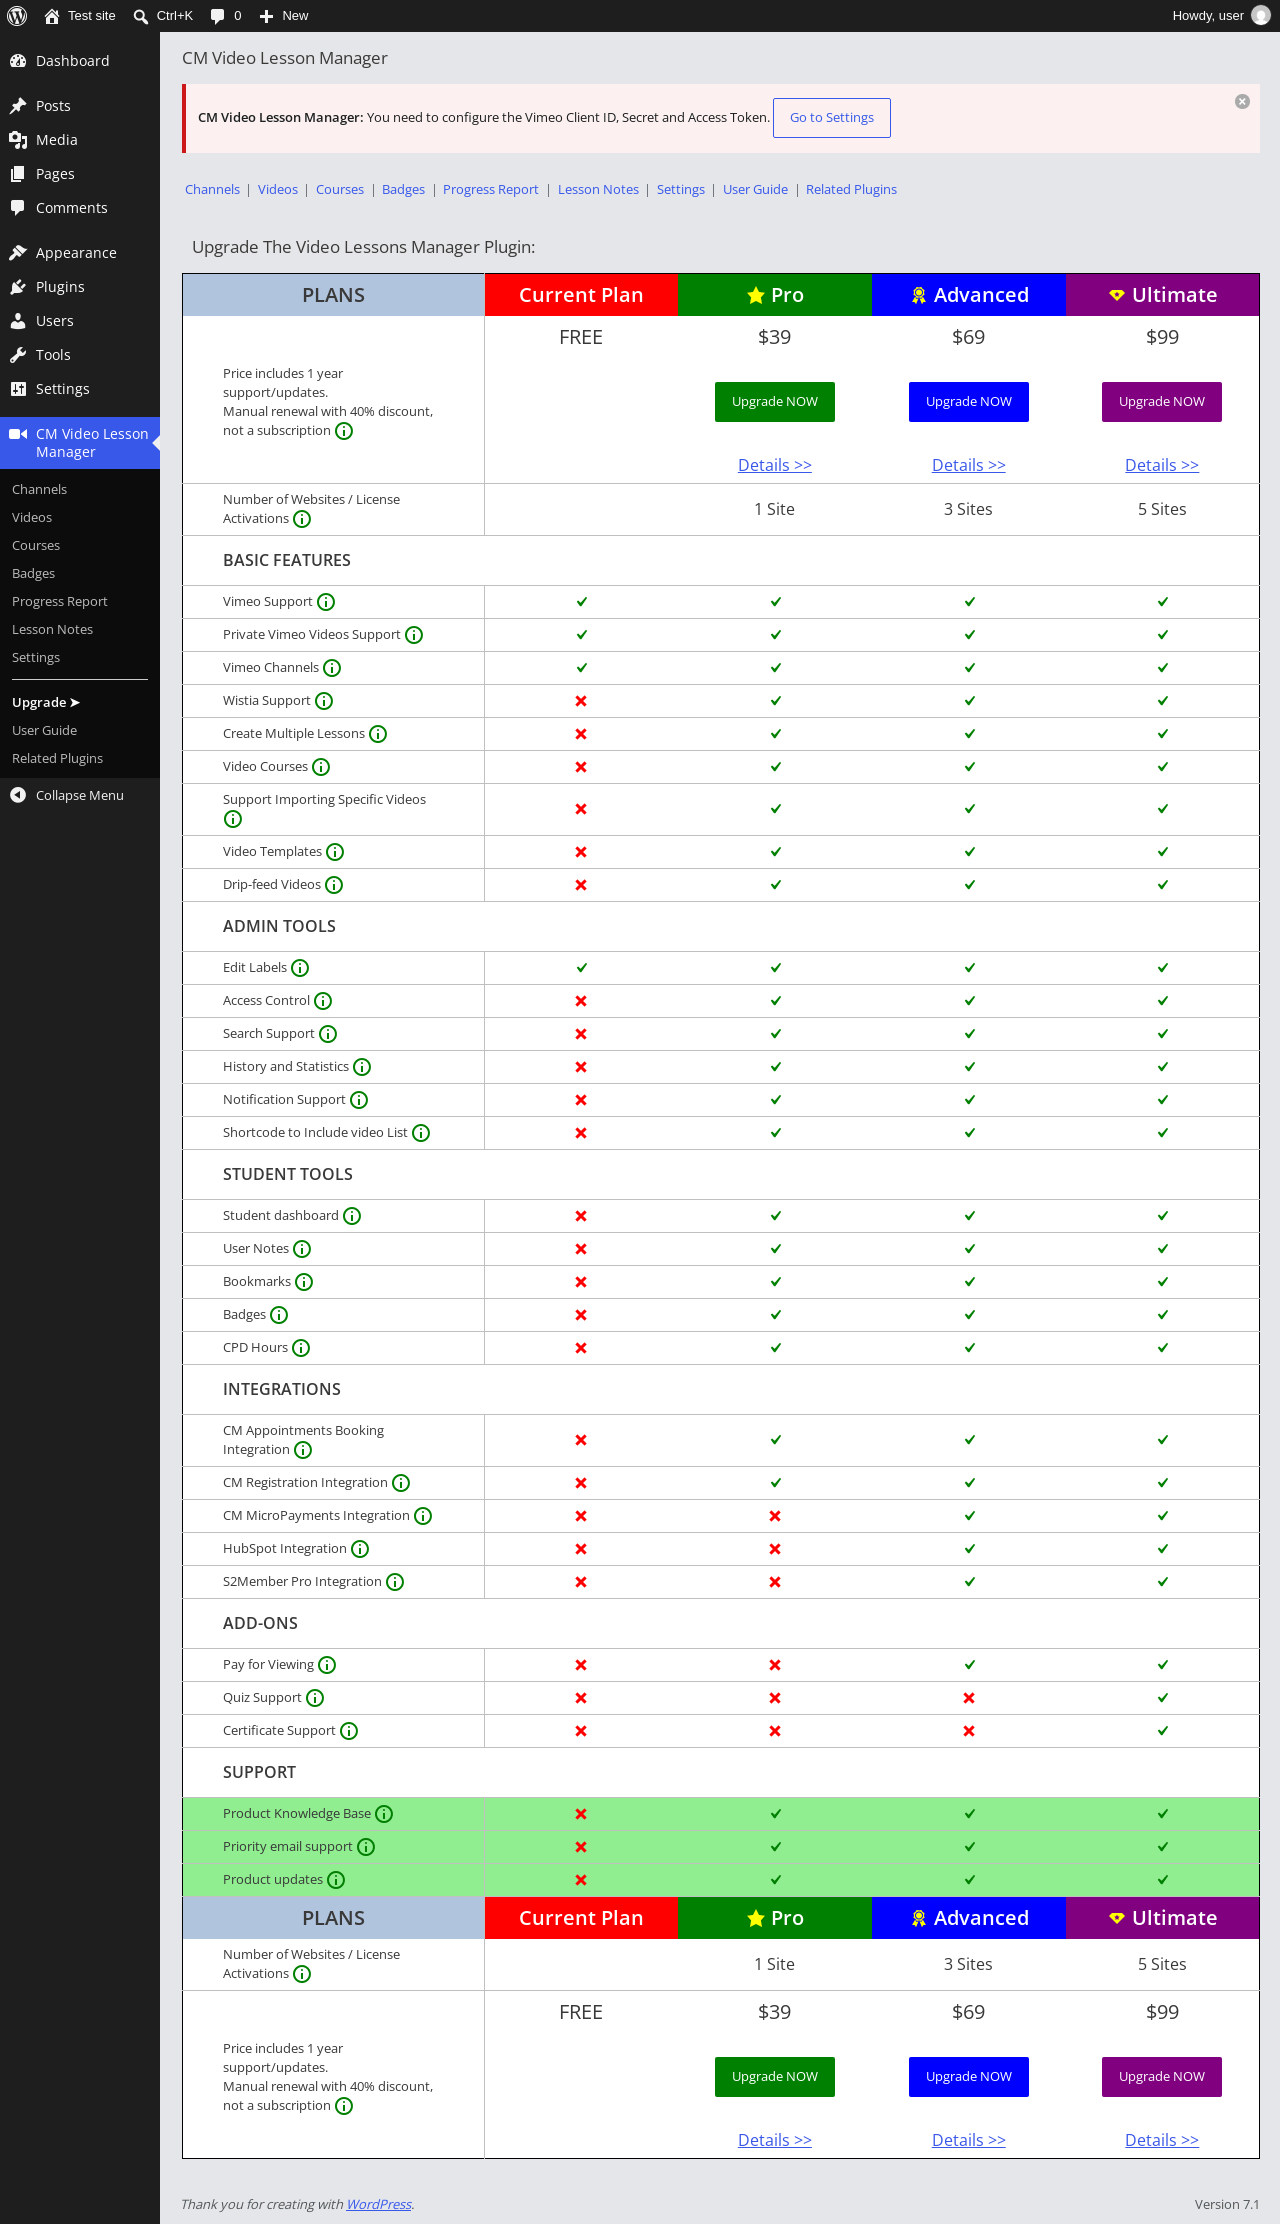Screen dimensions: 1280x2224
Task: Show info for Vimeo Support
Action: pos(326,602)
